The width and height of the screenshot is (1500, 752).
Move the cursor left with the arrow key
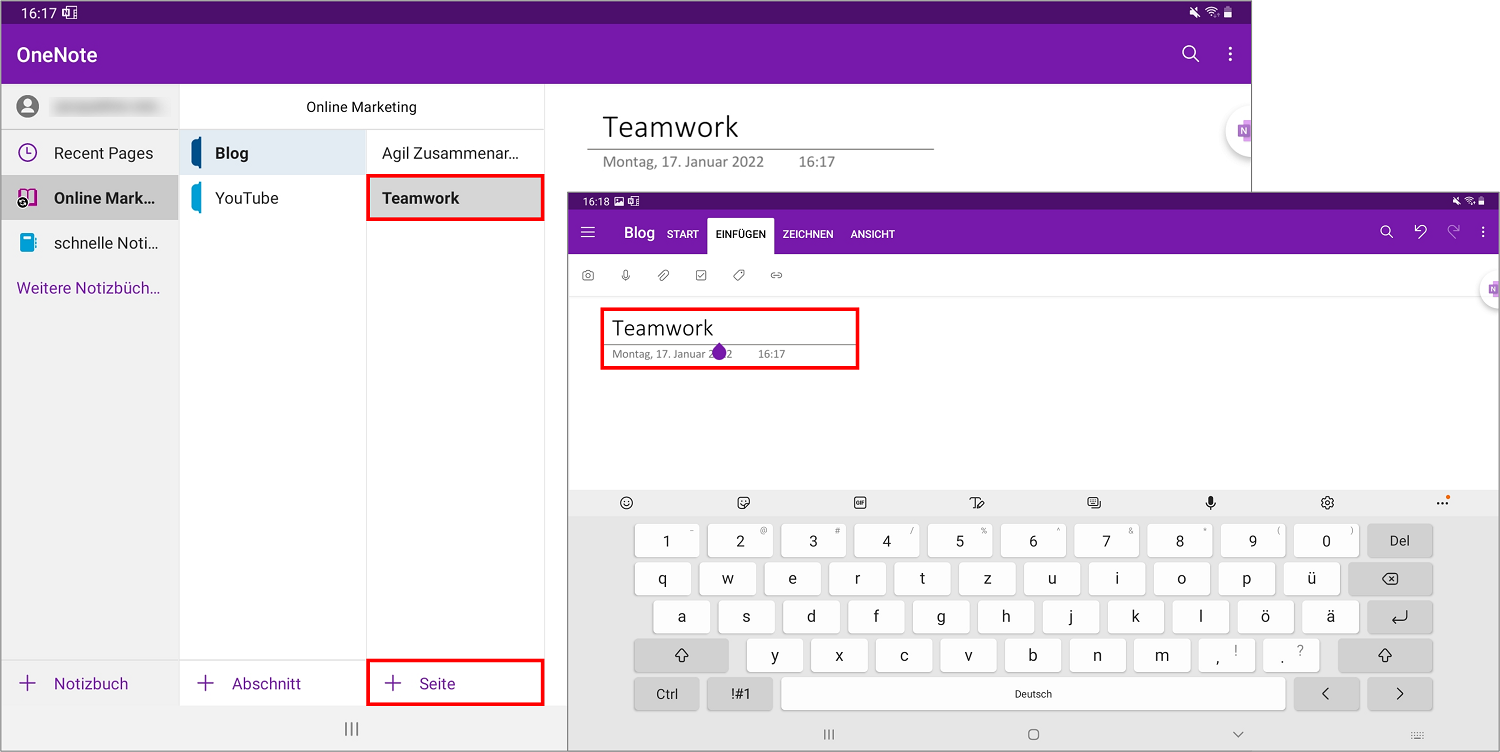[x=1326, y=694]
